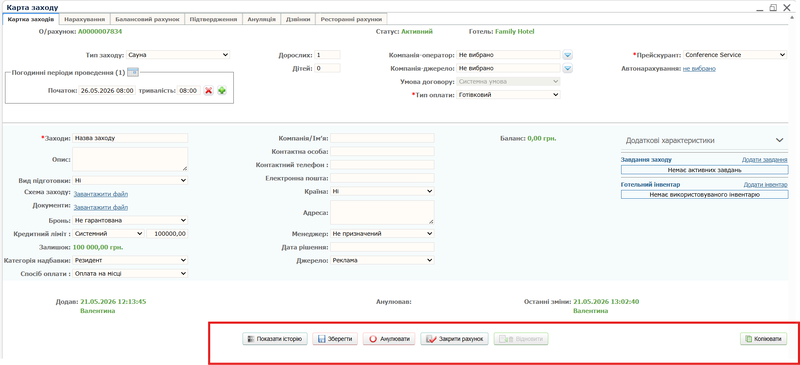This screenshot has height=365, width=800.
Task: Focus the Адреса text area
Action: tap(382, 212)
